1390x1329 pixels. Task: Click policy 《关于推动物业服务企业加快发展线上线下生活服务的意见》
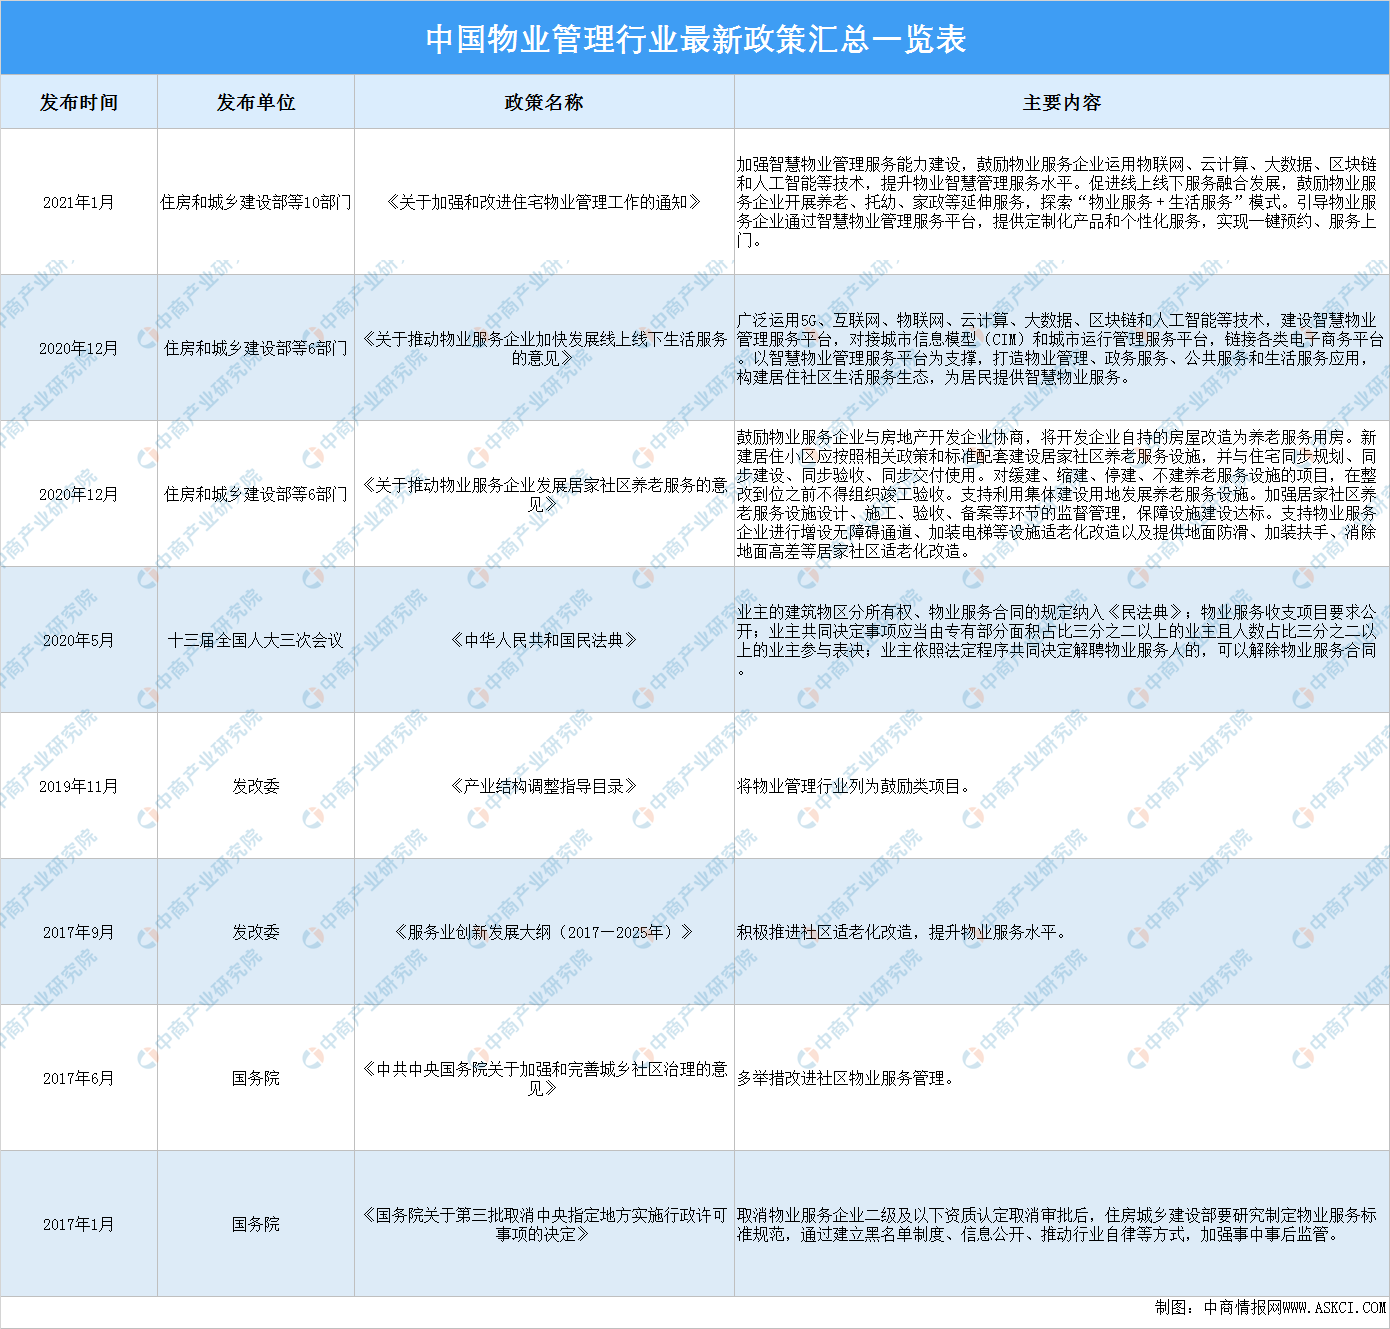point(544,348)
